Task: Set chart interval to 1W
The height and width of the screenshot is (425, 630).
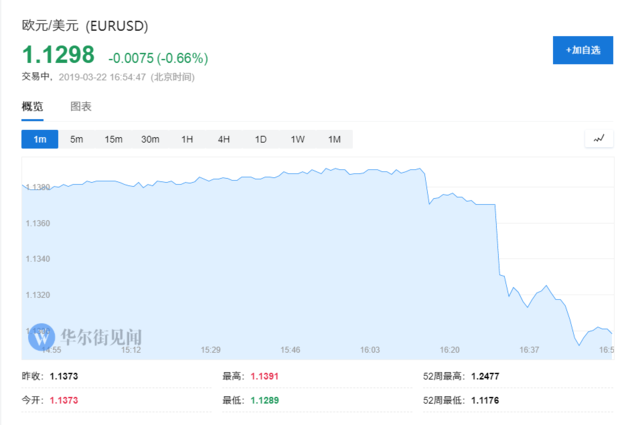Action: 297,139
